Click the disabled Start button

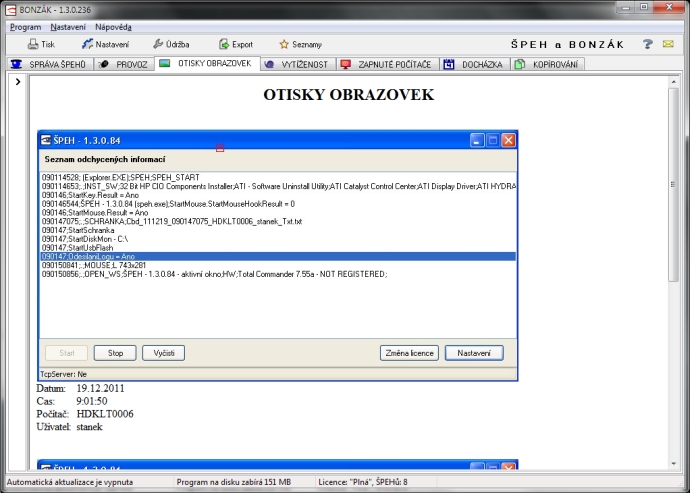tap(66, 353)
